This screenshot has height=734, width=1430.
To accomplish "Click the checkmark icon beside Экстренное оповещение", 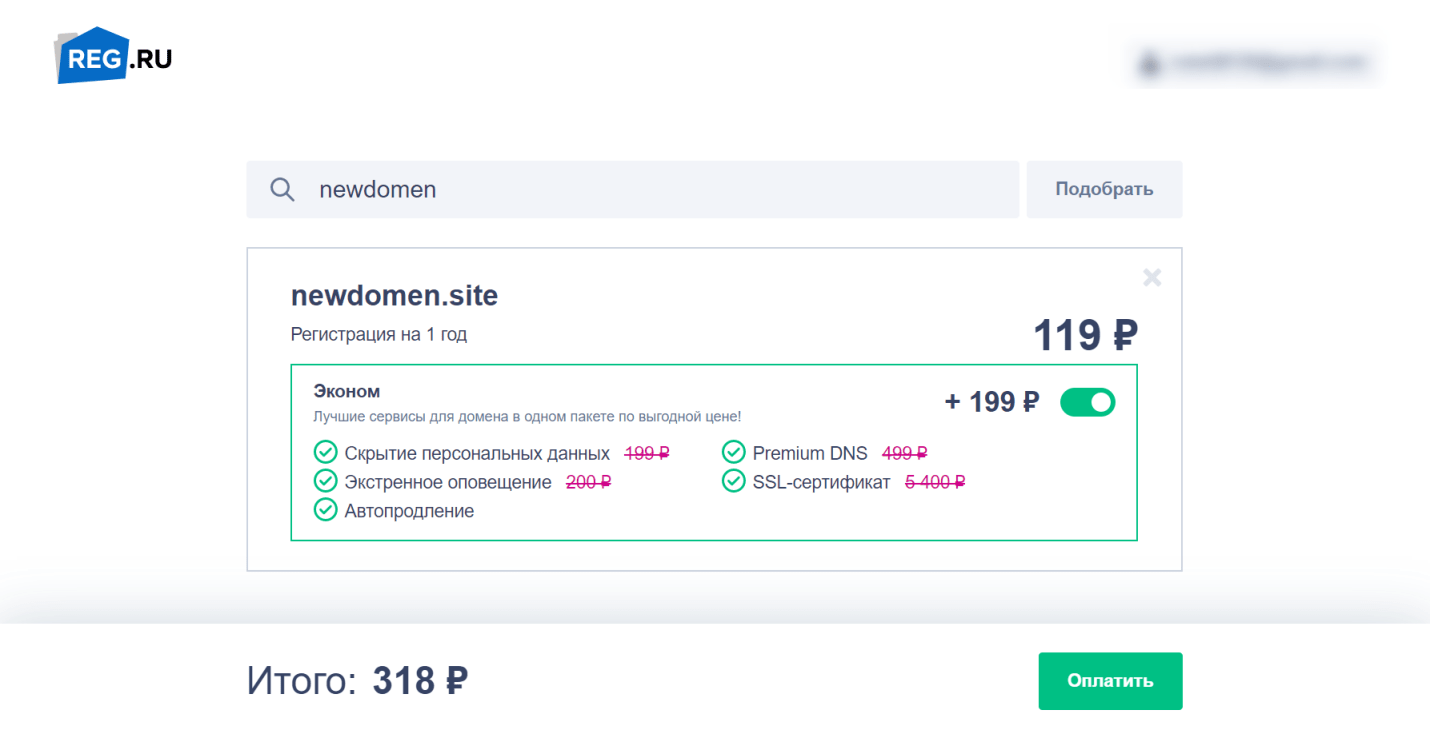I will pos(325,482).
